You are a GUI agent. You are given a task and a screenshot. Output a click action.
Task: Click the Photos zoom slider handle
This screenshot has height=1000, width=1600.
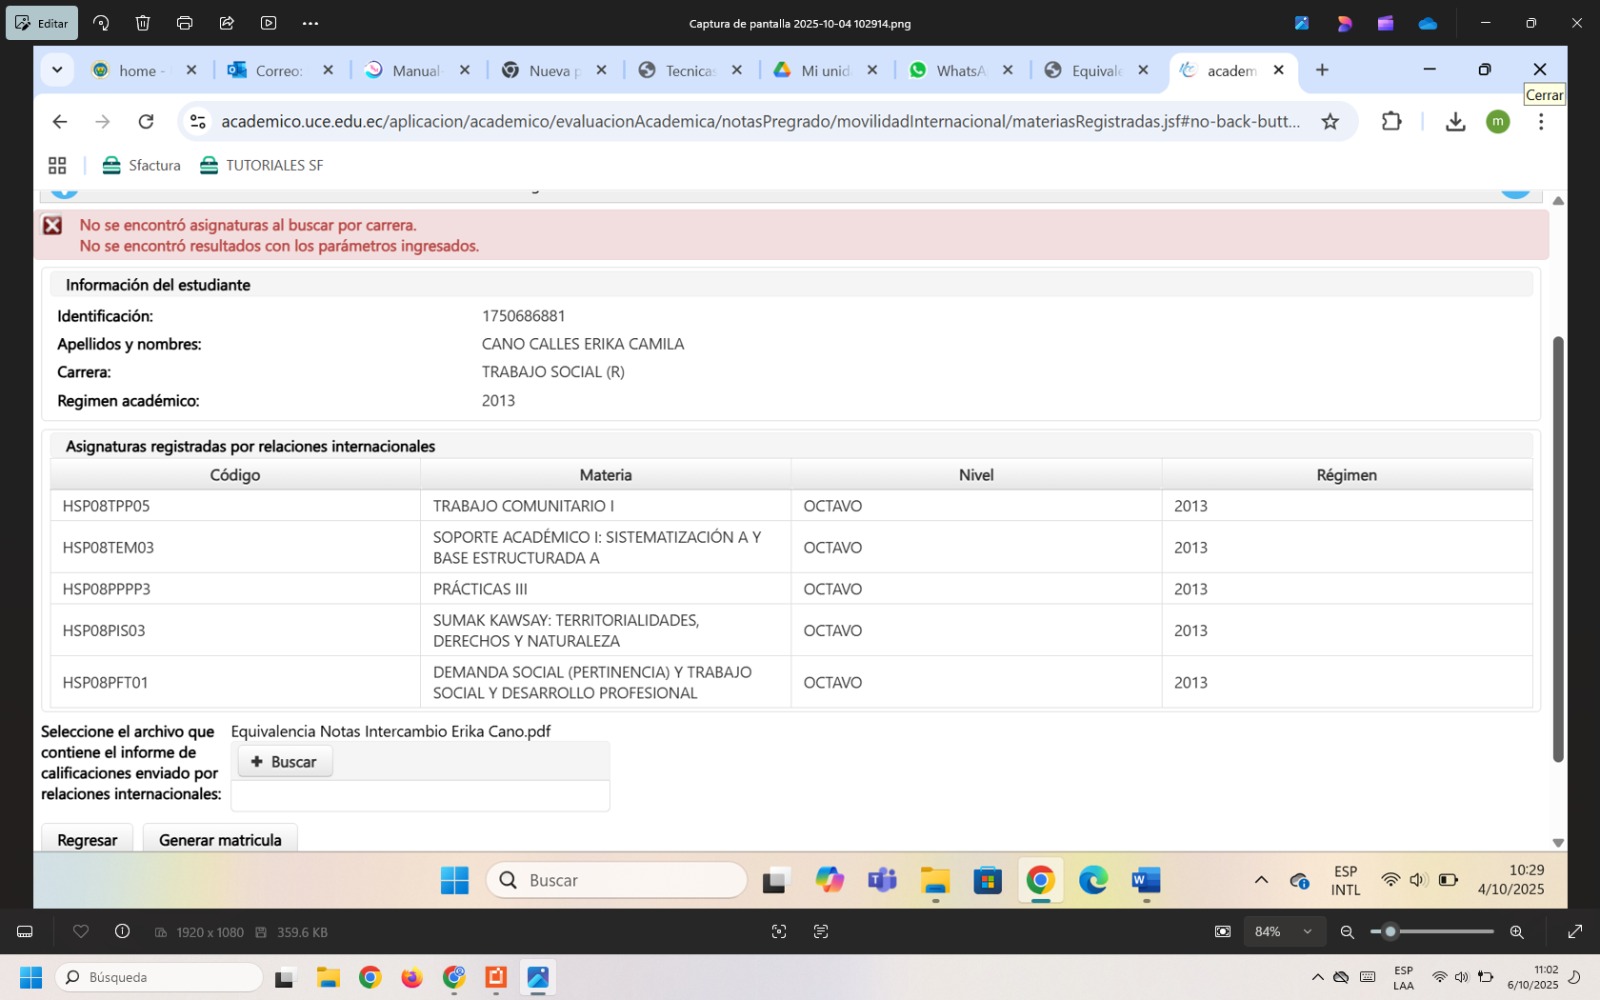[x=1390, y=931]
